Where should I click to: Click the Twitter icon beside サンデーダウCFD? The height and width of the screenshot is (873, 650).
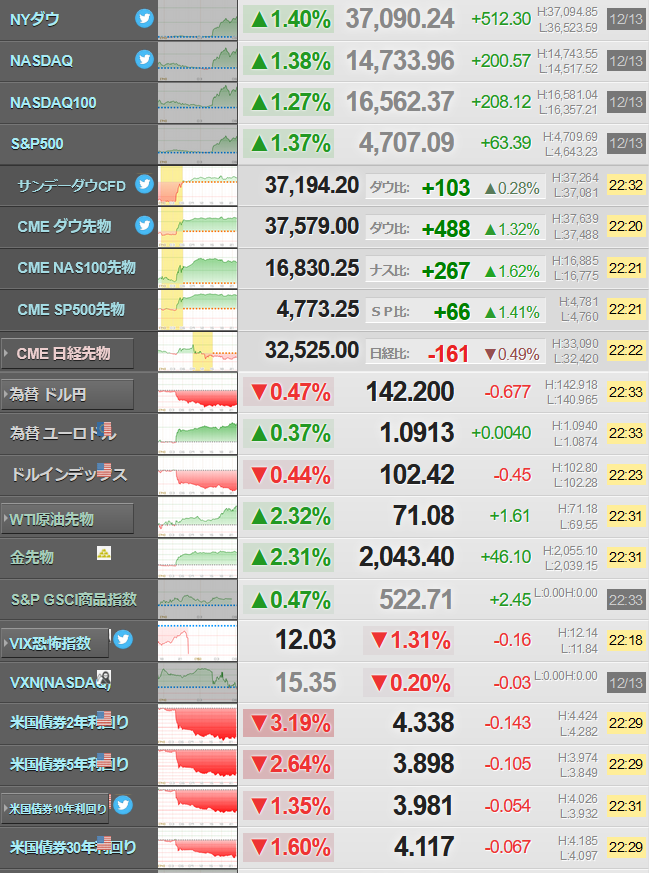(144, 184)
